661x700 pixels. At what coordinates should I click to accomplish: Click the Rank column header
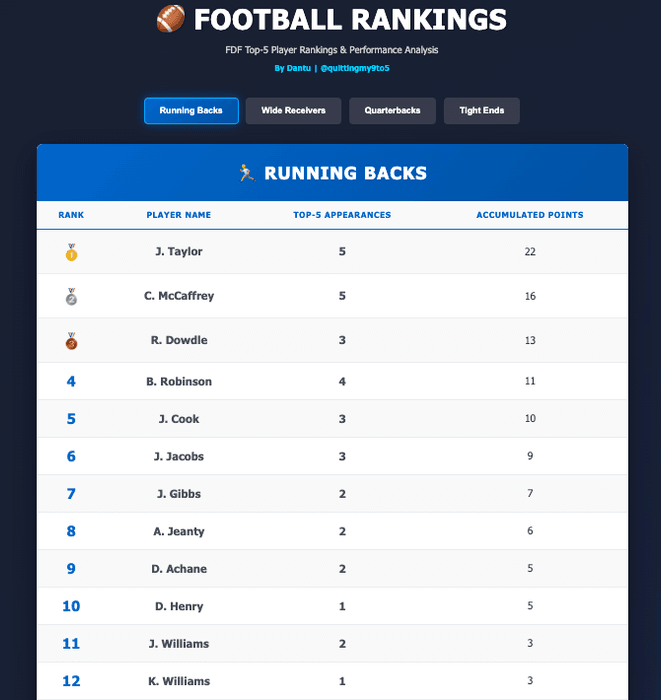tap(71, 215)
